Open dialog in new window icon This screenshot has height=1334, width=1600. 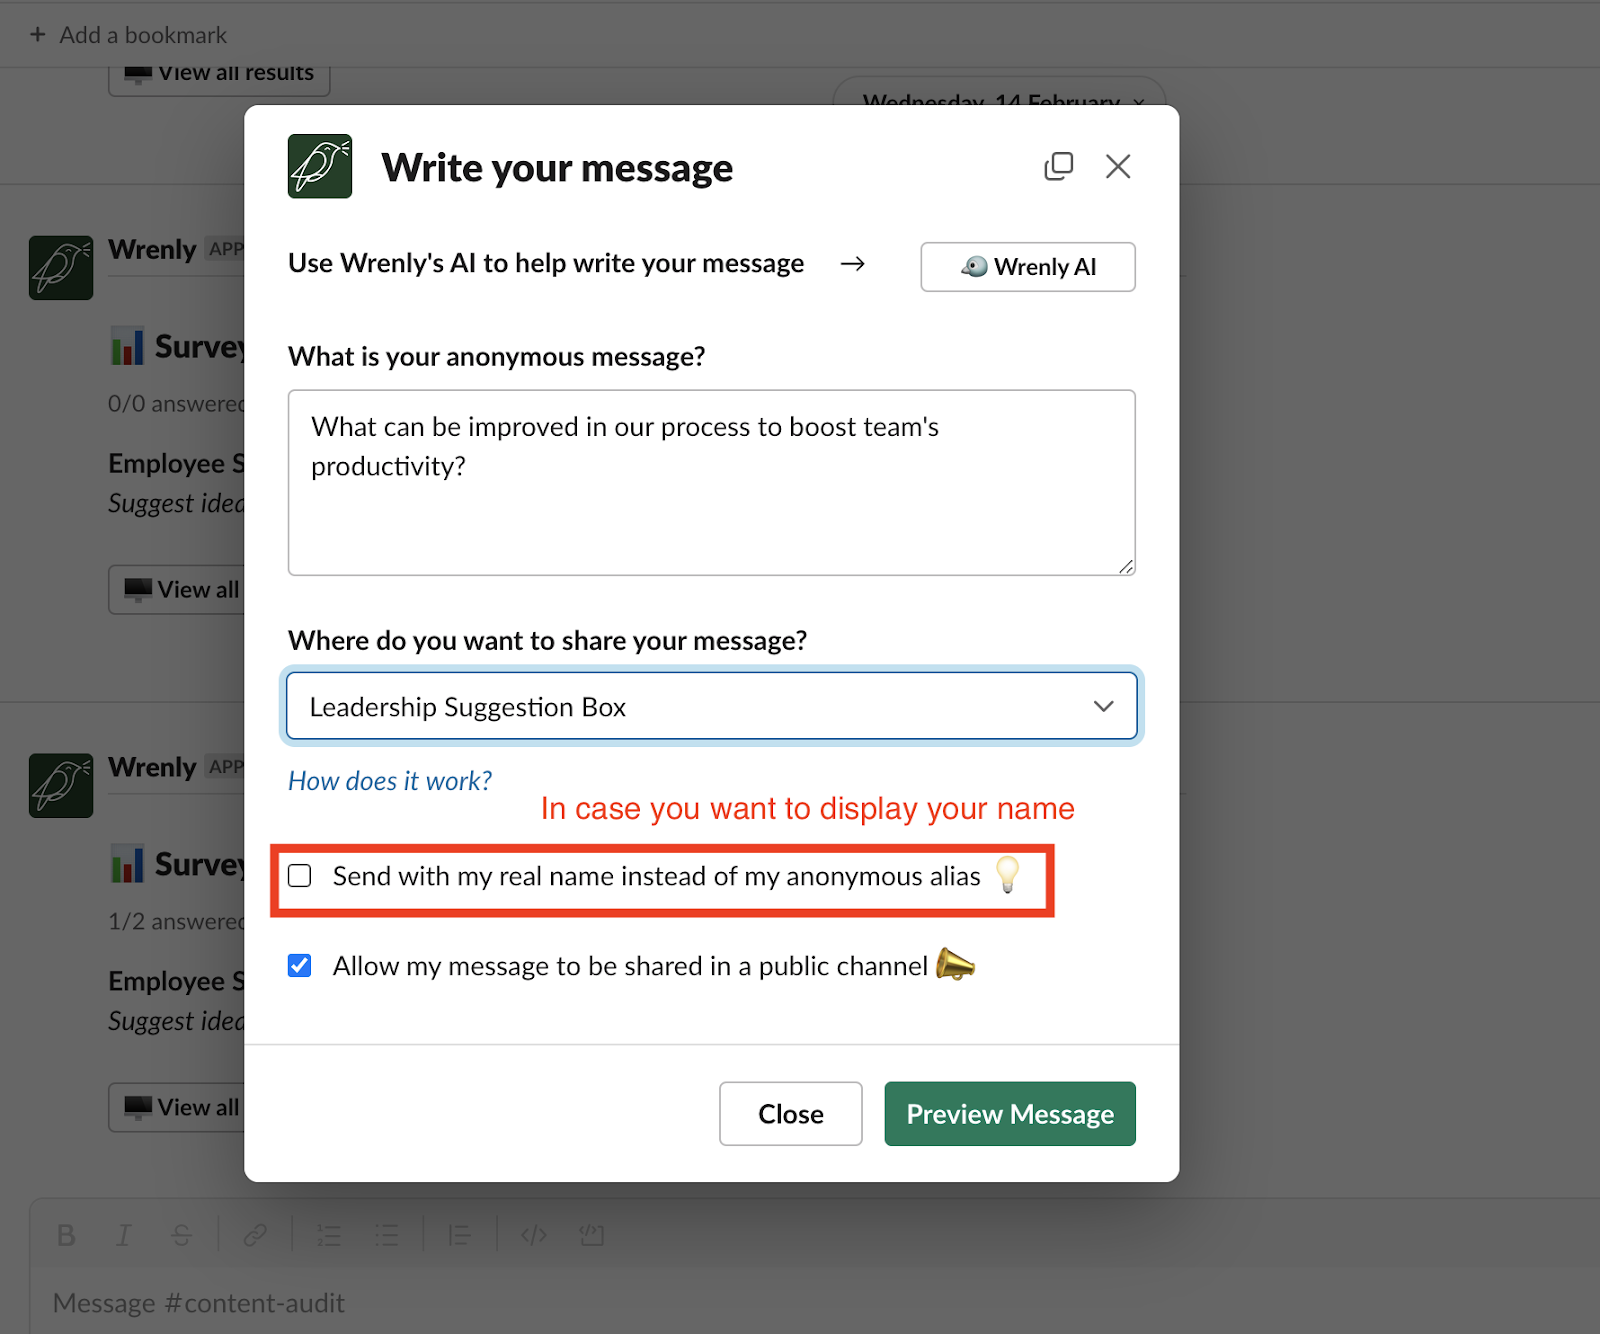(x=1058, y=166)
